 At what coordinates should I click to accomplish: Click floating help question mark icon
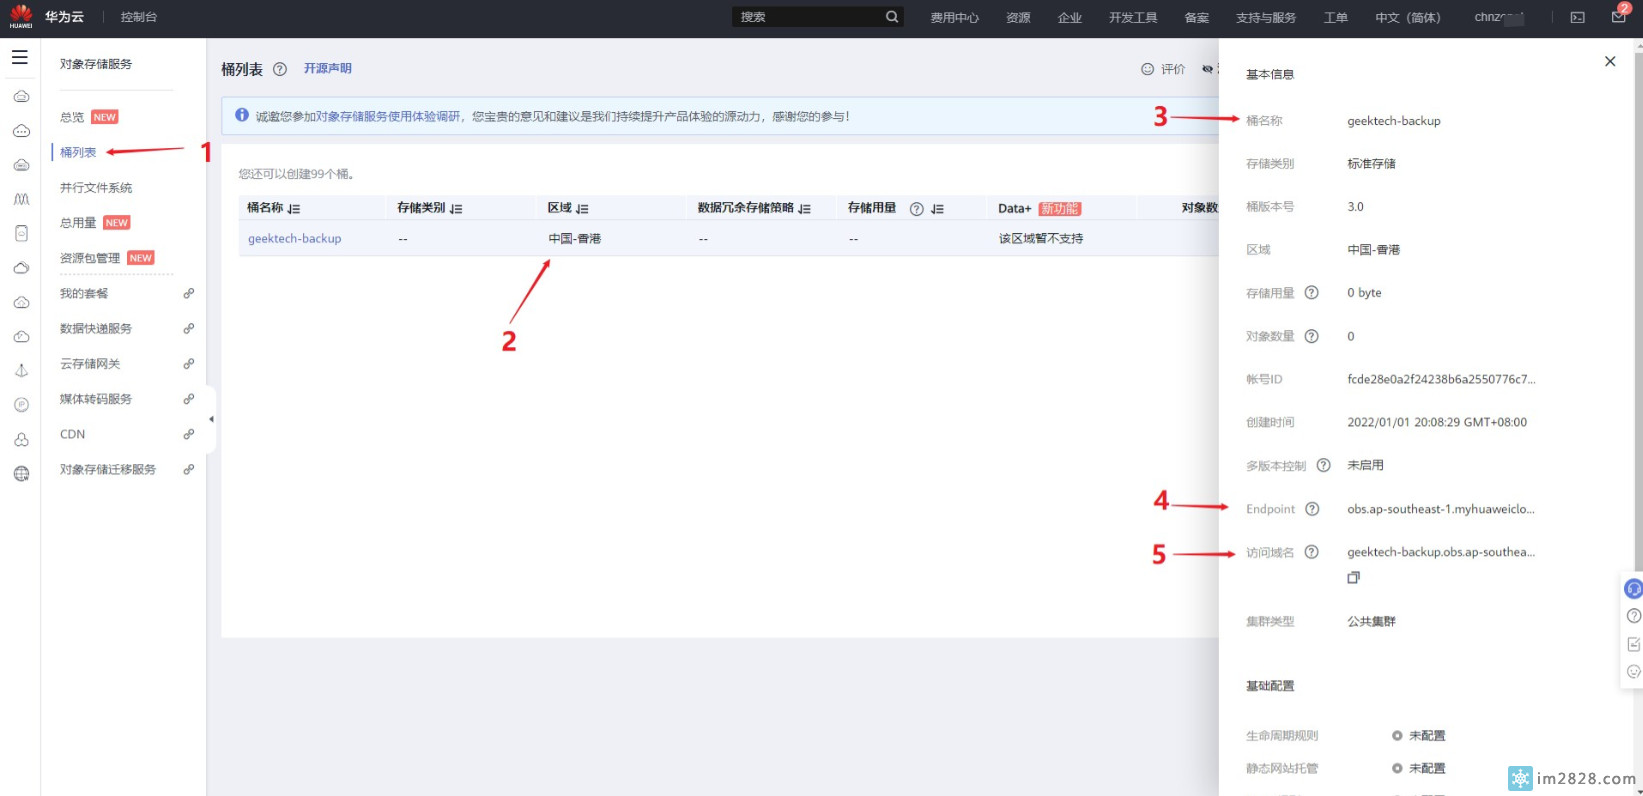(x=1634, y=616)
